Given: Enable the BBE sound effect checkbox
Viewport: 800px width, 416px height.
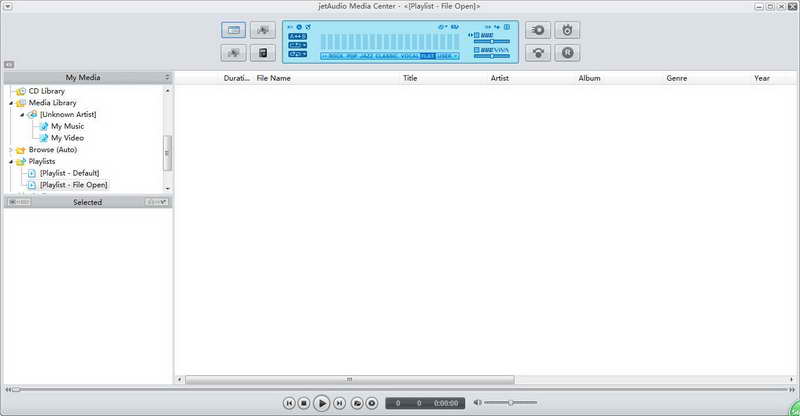Looking at the screenshot, I should tap(477, 35).
